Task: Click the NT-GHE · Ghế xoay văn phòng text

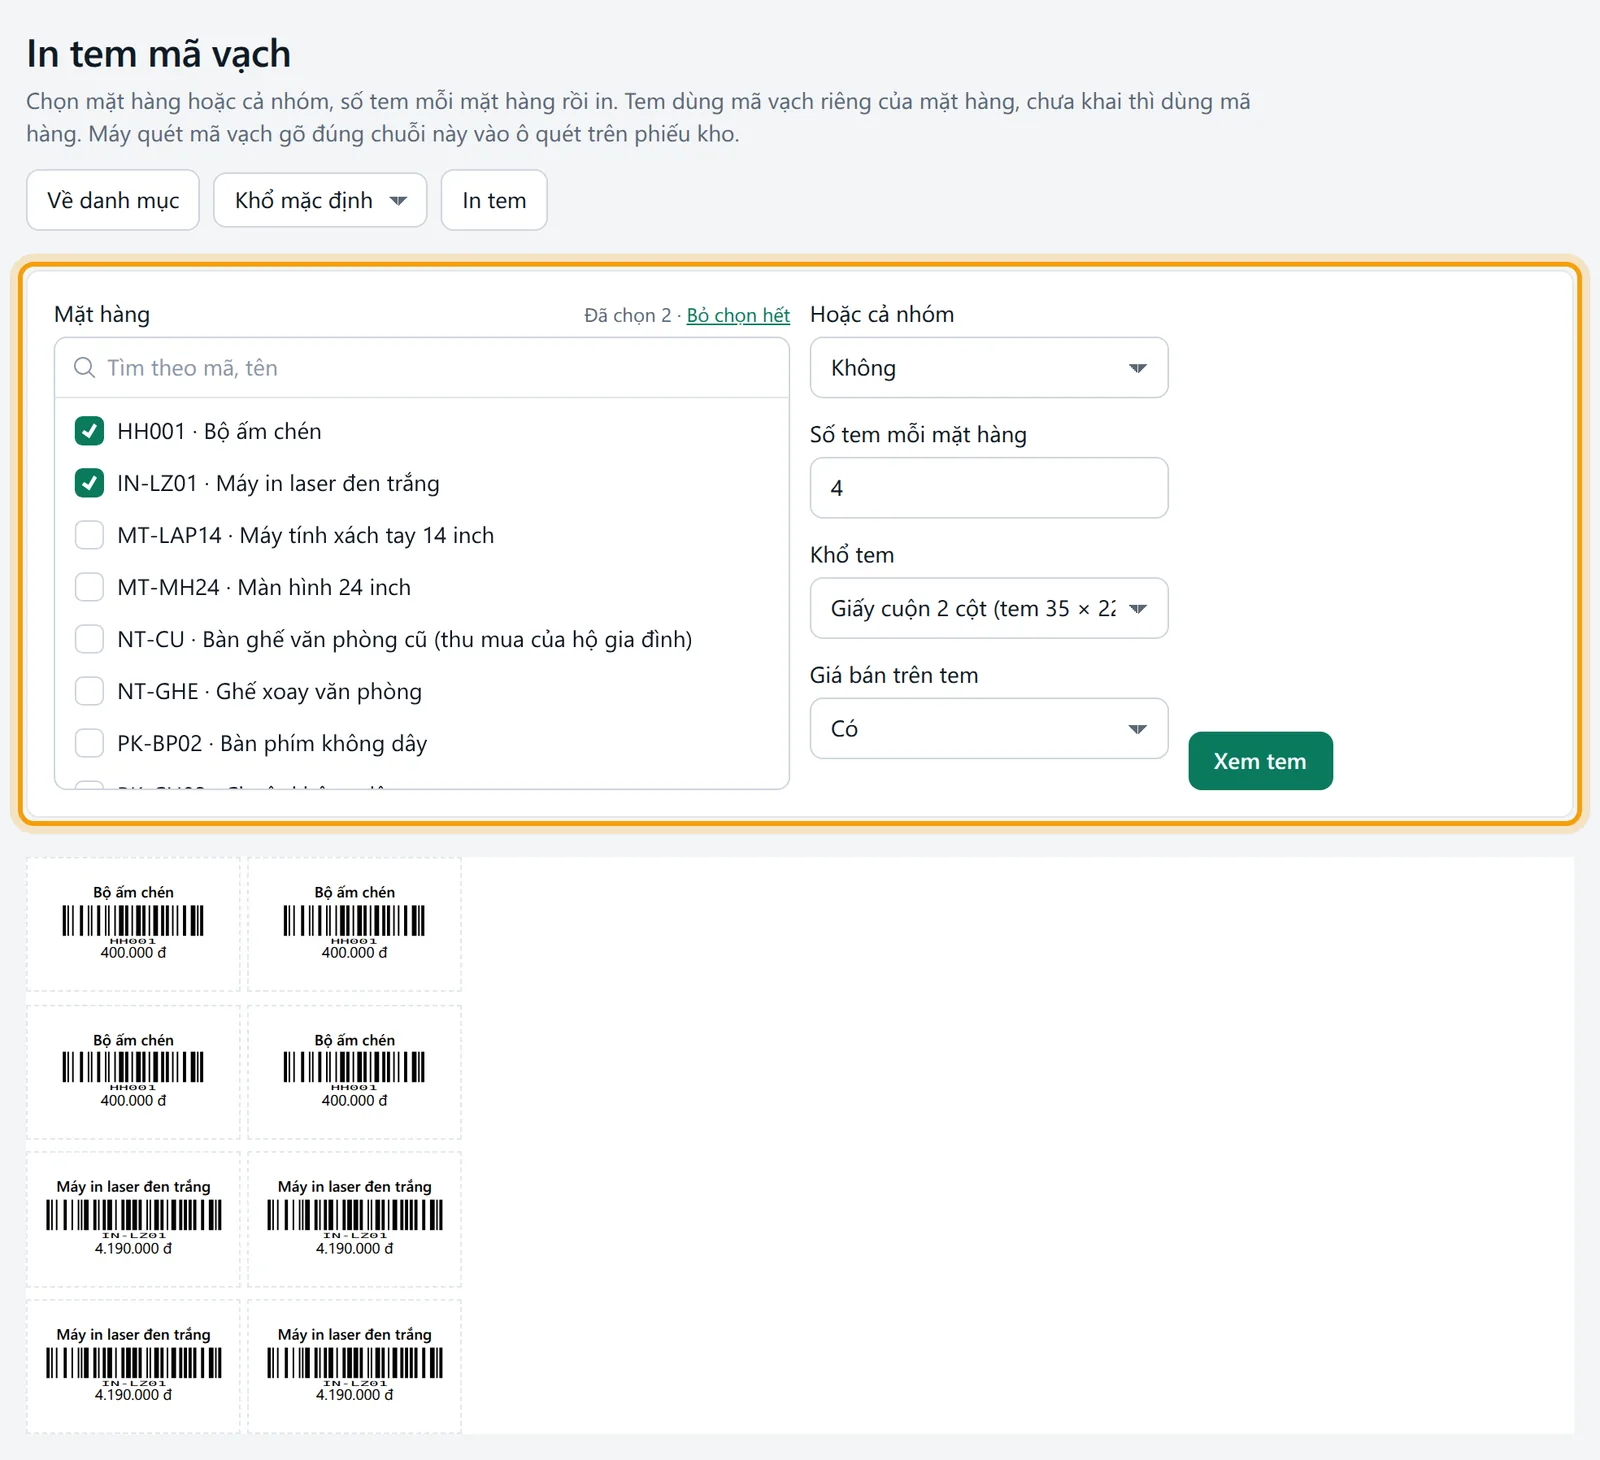Action: (x=269, y=691)
